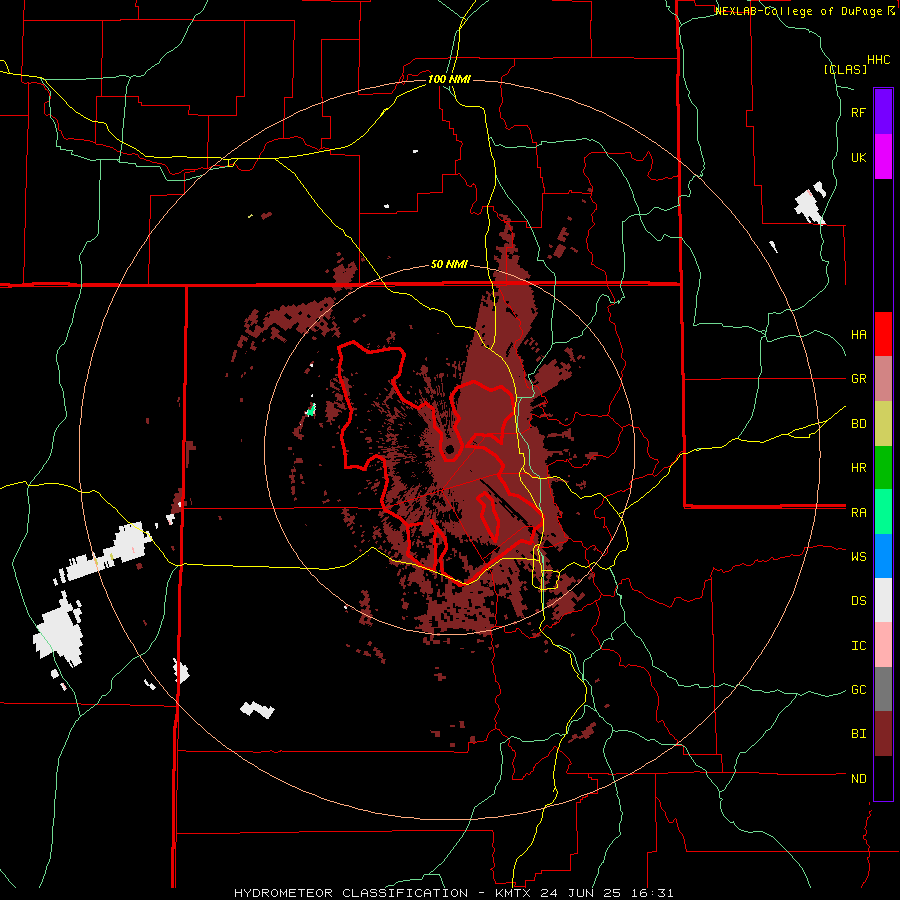Click the IC pink legend swatch

883,645
